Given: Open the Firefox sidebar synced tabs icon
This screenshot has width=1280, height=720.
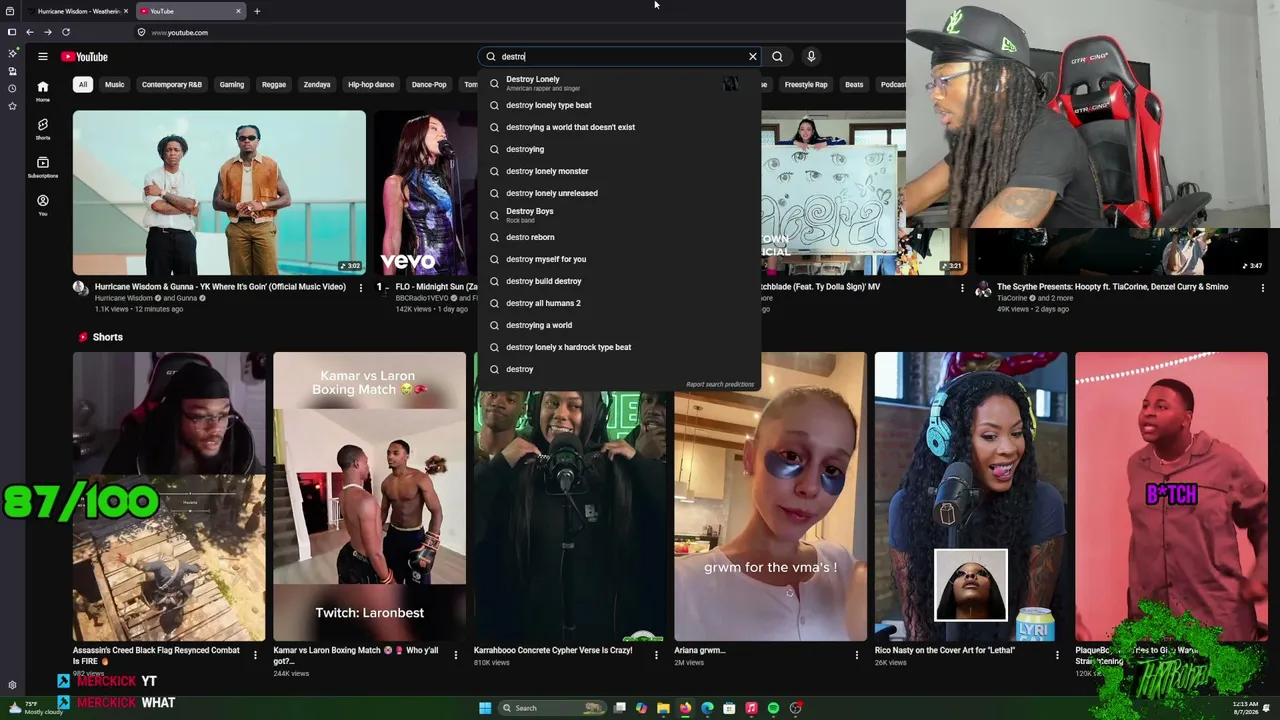Looking at the screenshot, I should 12,71.
